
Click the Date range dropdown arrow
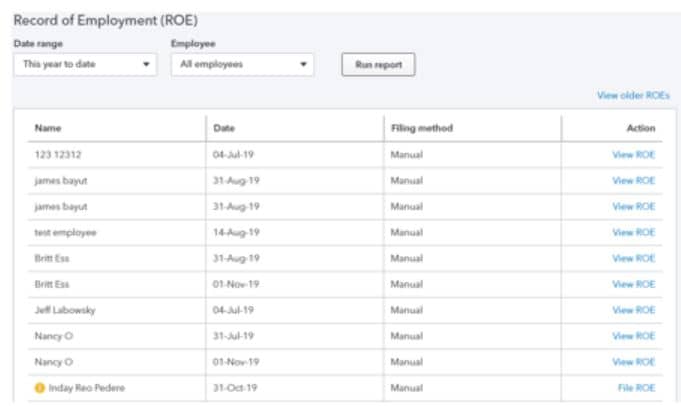click(x=146, y=64)
